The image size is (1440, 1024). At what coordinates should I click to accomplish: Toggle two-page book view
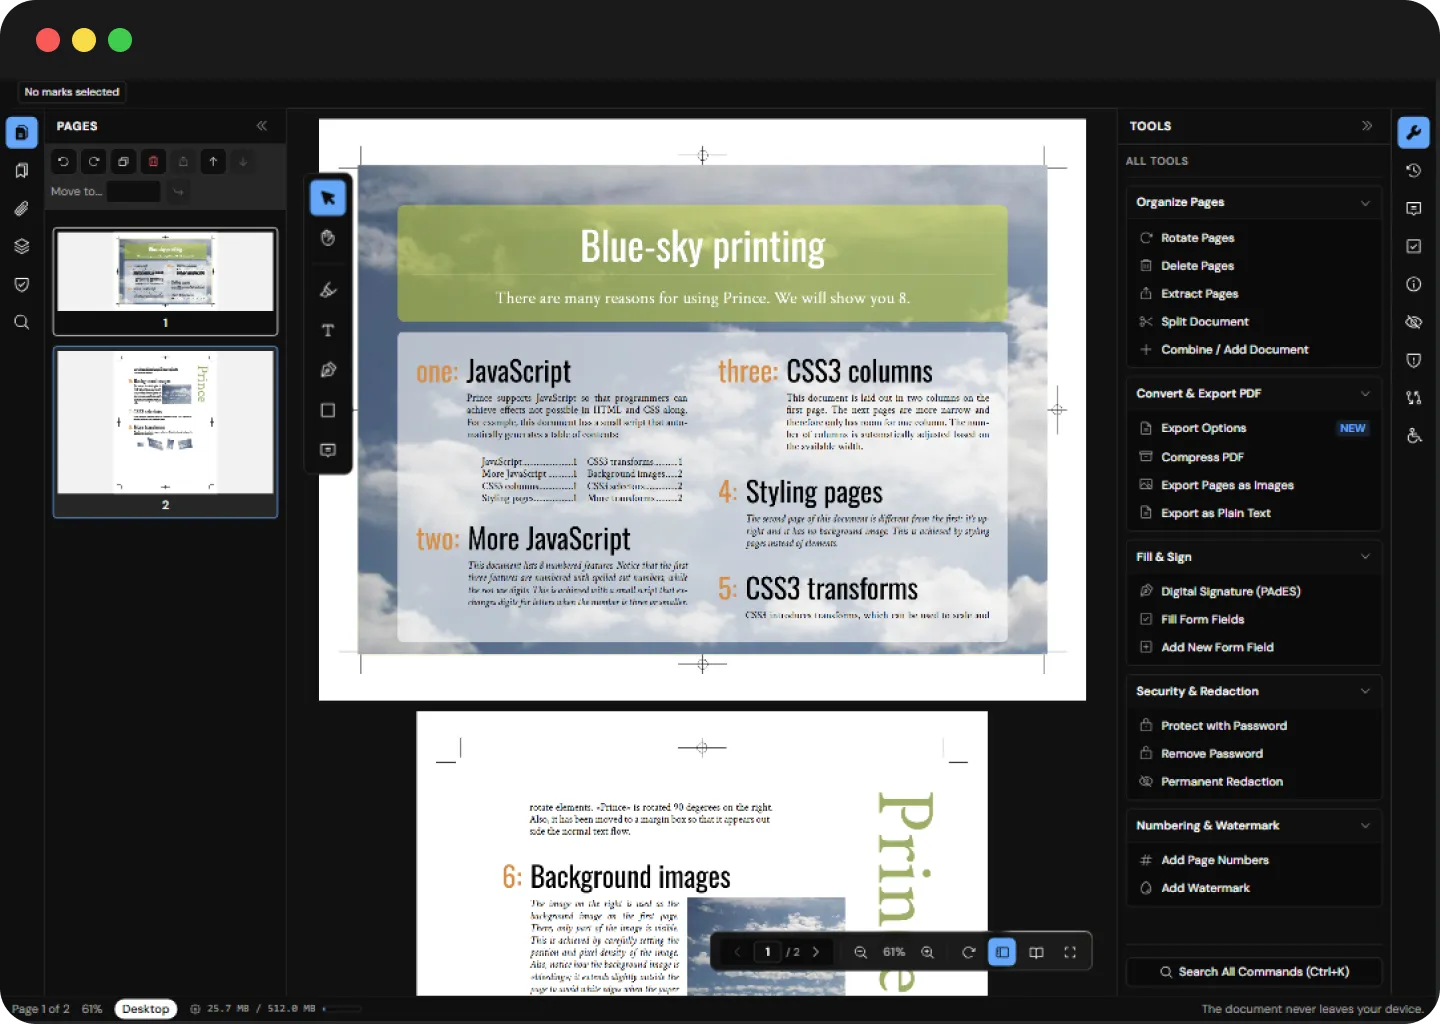pyautogui.click(x=1036, y=952)
